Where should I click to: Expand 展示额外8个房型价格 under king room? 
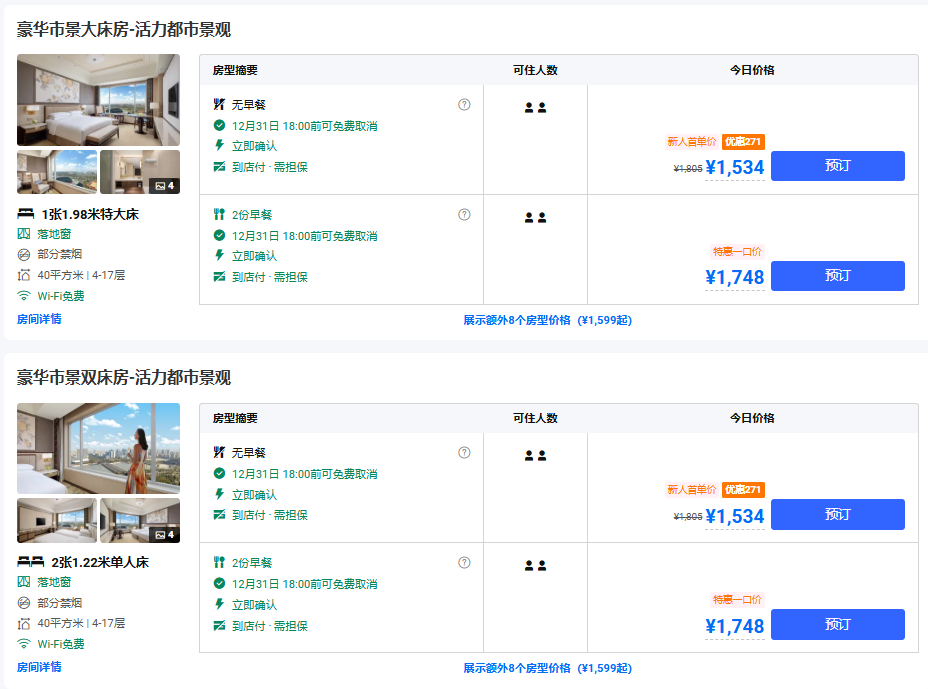547,321
